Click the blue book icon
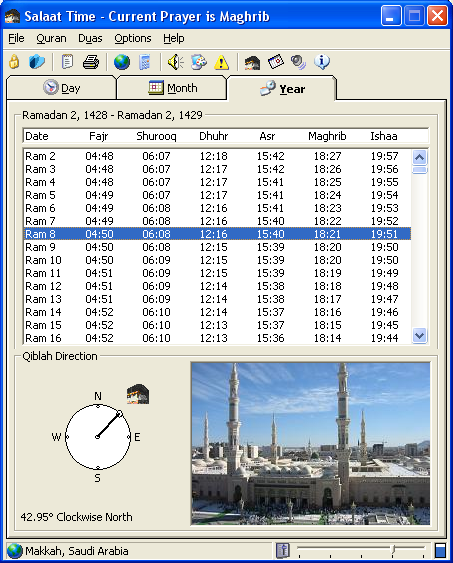 (37, 62)
